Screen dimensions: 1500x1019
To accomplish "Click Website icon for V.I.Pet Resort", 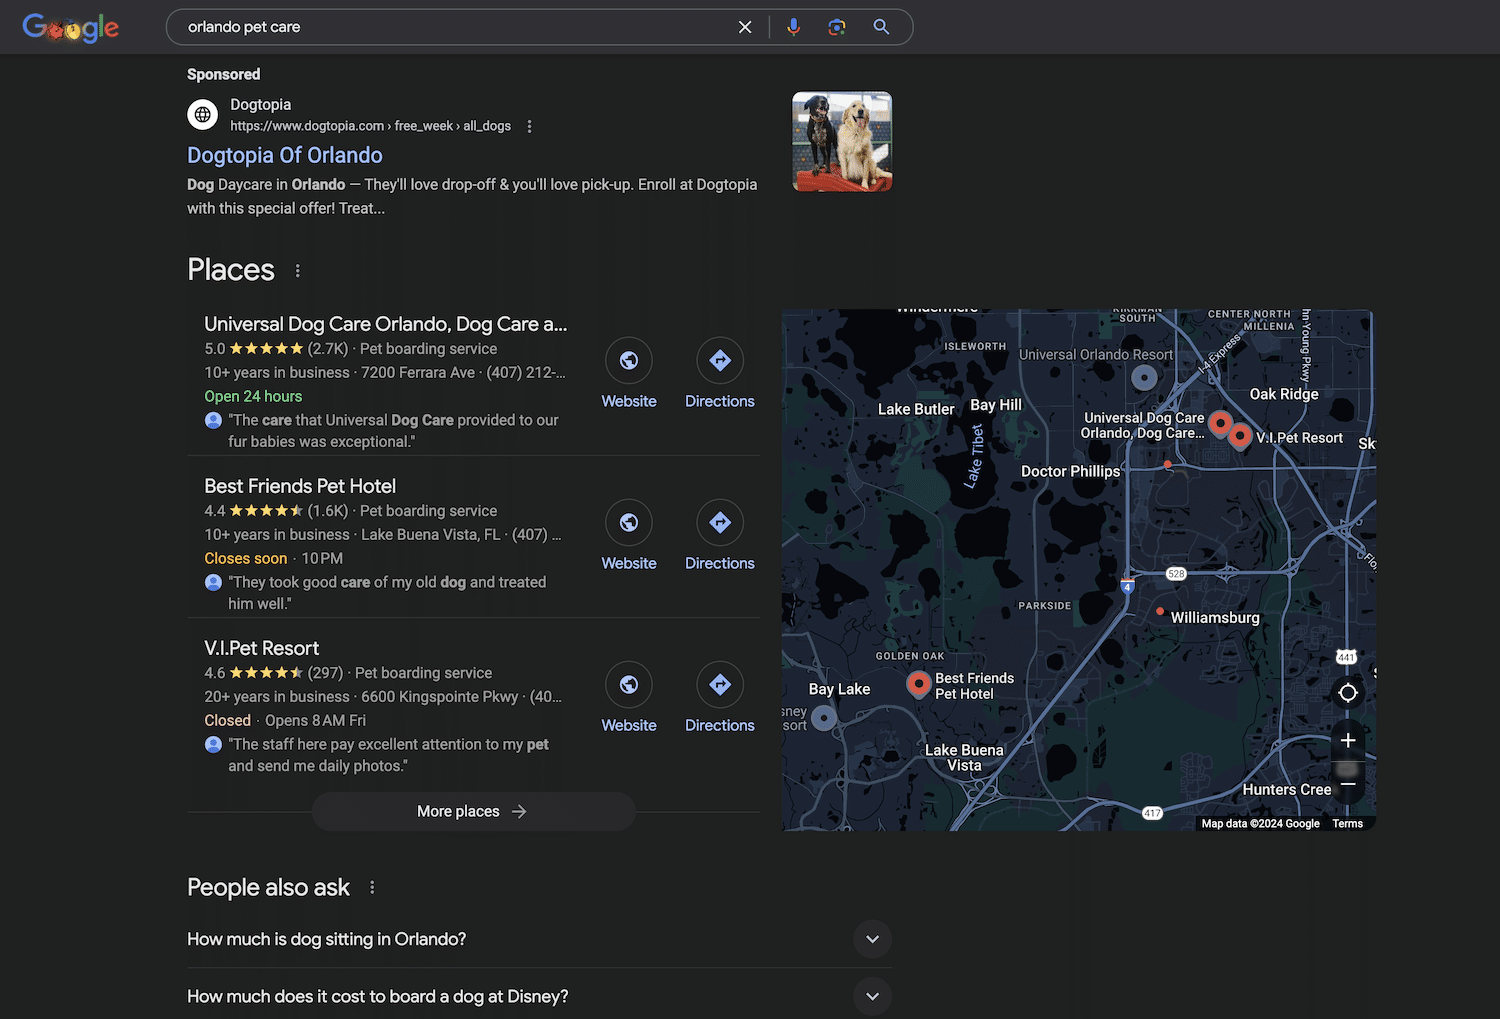I will [629, 685].
